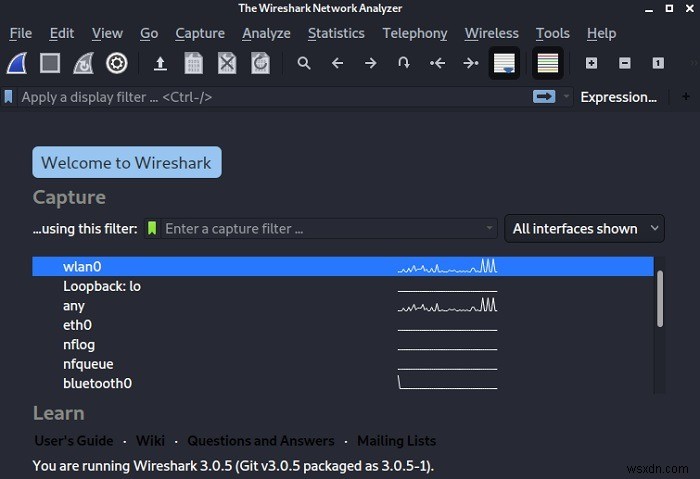Screen dimensions: 700x479
Task: Open a capture file with the upload arrow icon
Action: [160, 63]
